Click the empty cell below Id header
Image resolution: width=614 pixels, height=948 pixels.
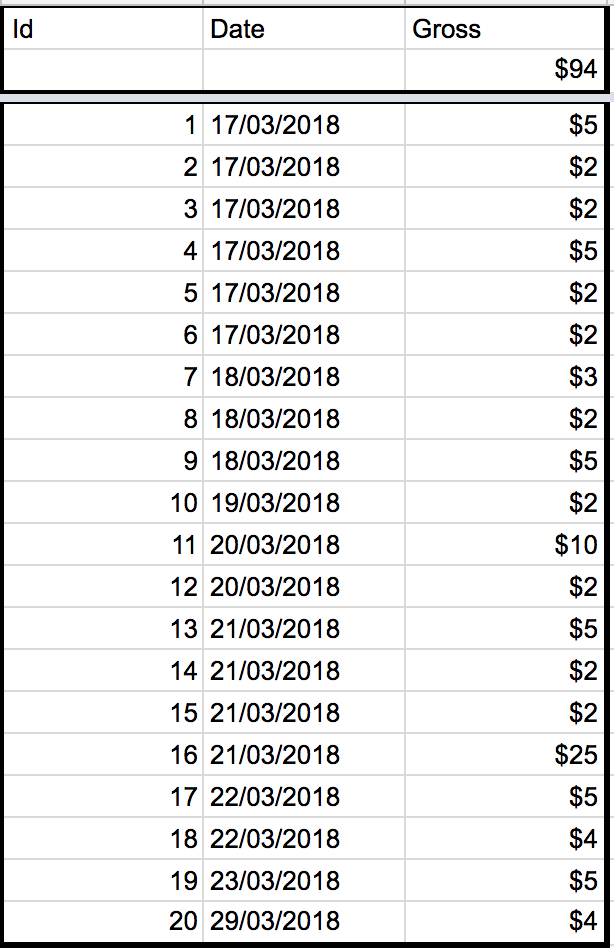103,69
